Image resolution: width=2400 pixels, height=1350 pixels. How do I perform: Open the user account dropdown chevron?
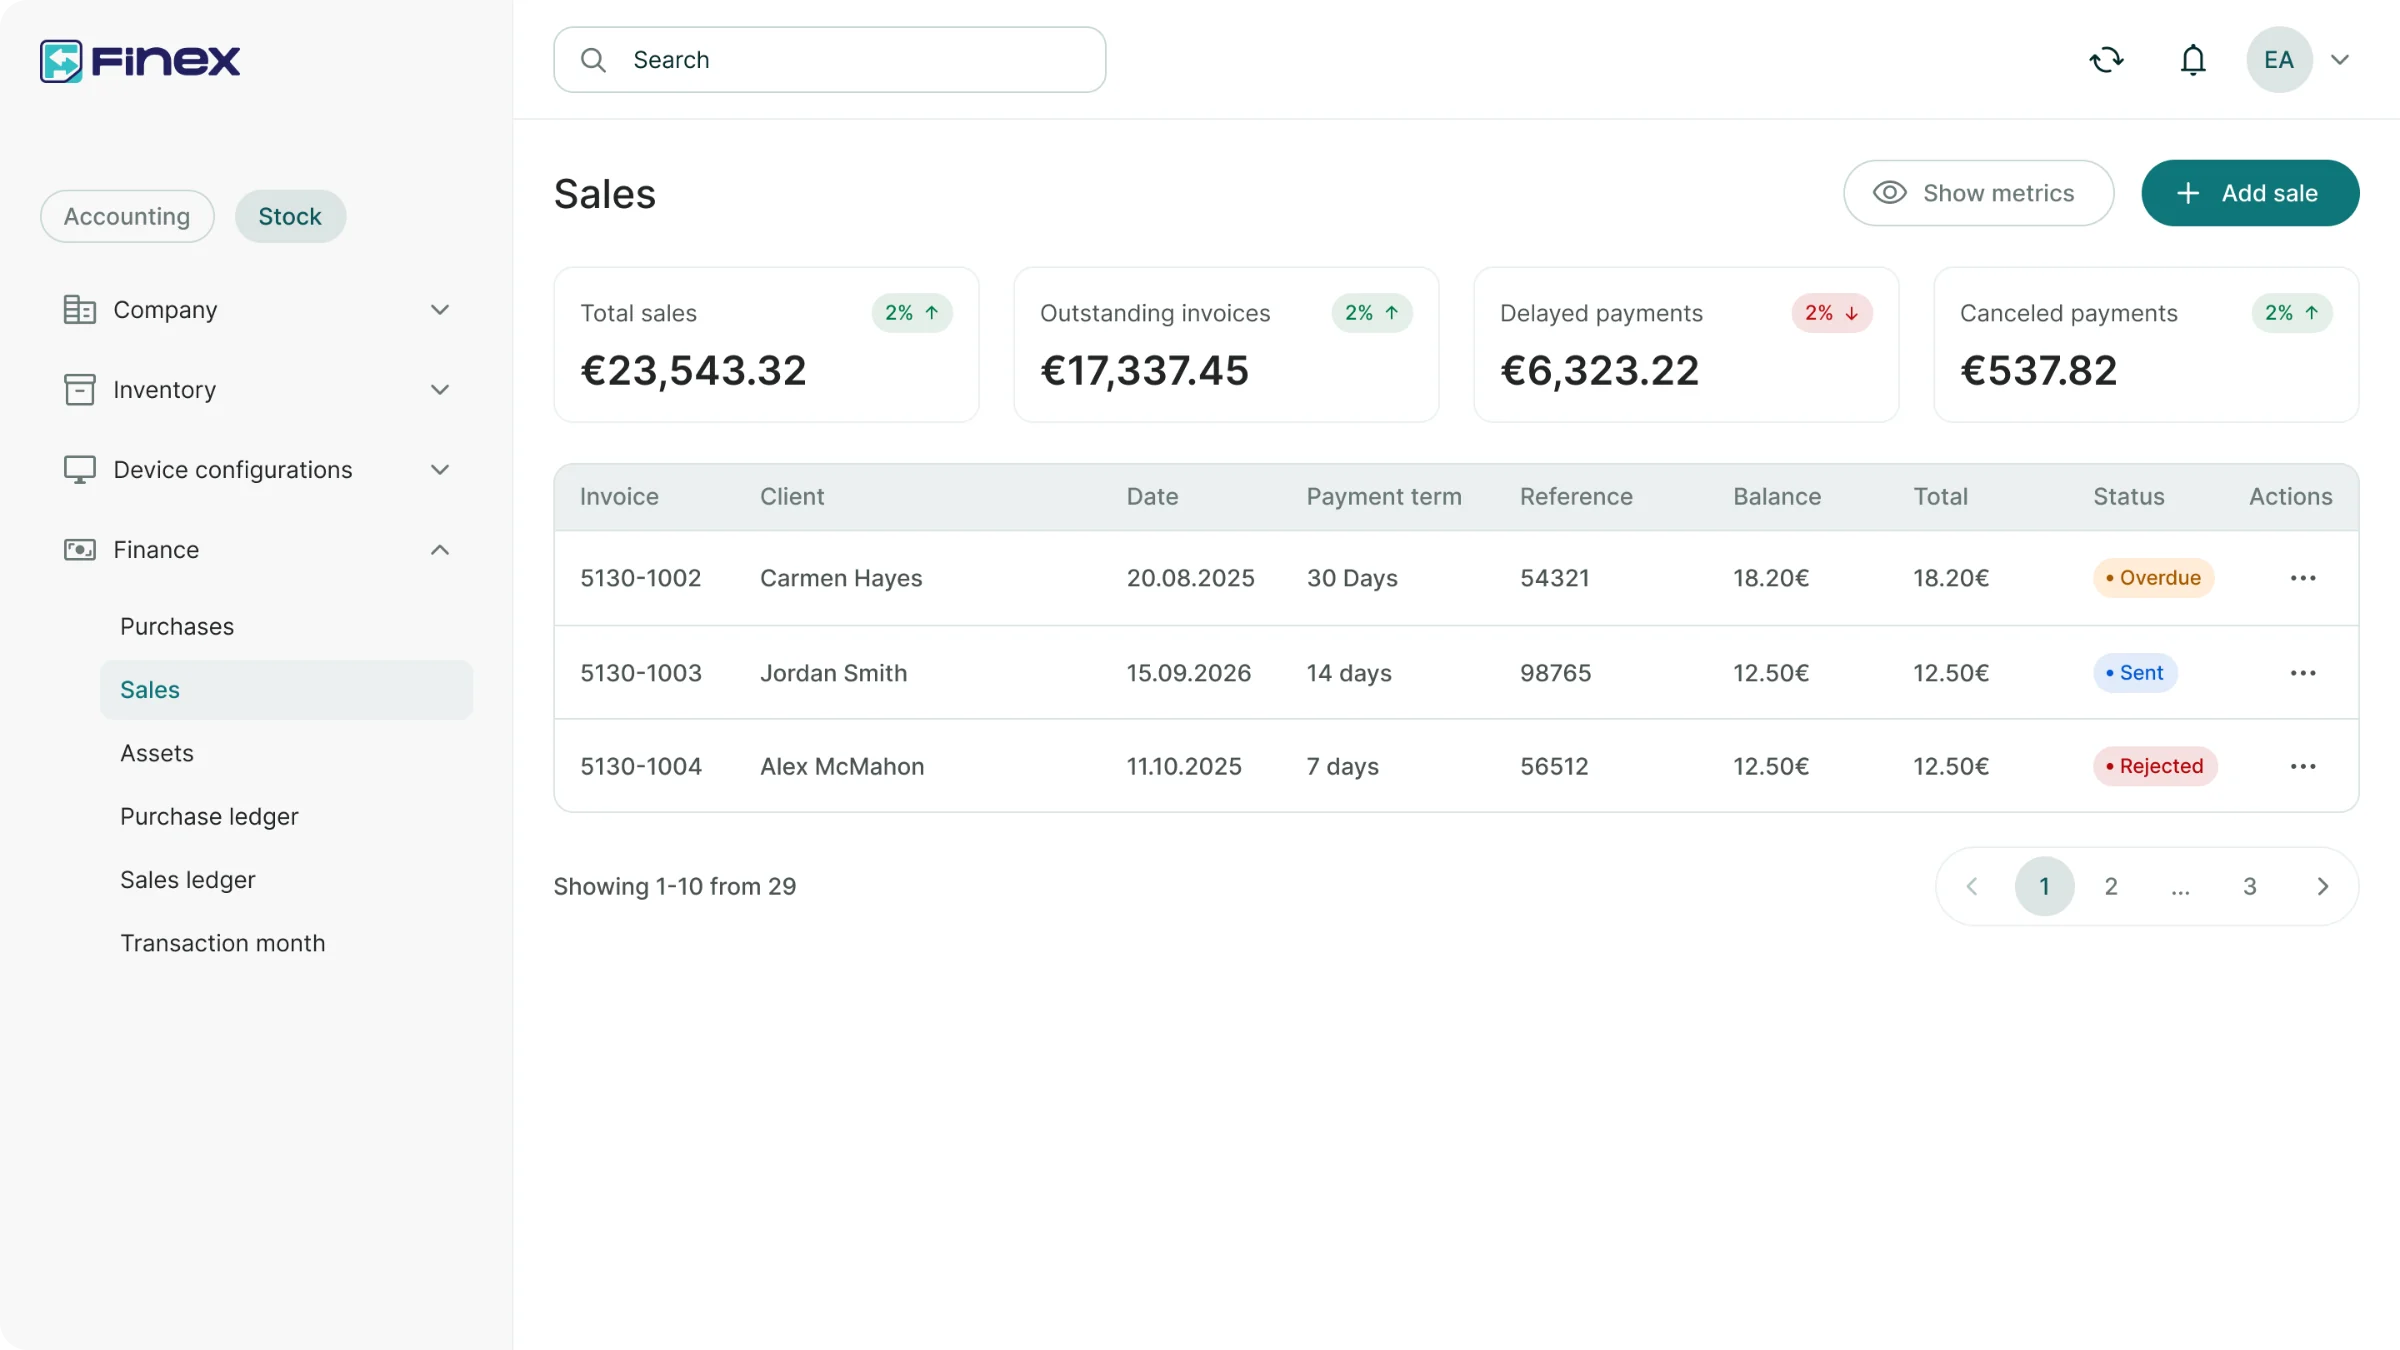tap(2340, 60)
